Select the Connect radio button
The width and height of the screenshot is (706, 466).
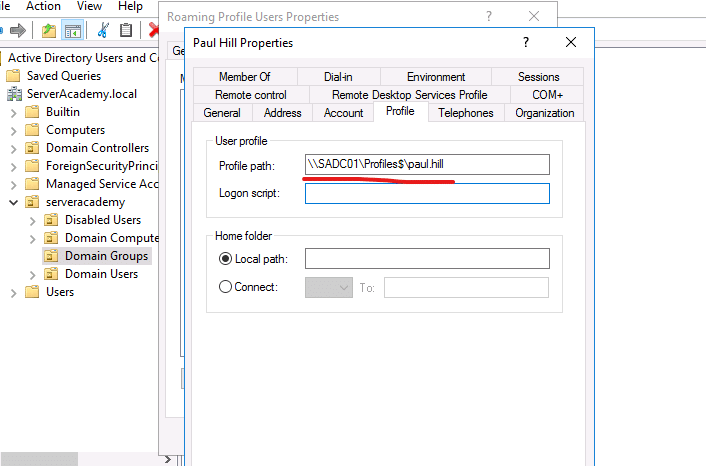pyautogui.click(x=225, y=288)
